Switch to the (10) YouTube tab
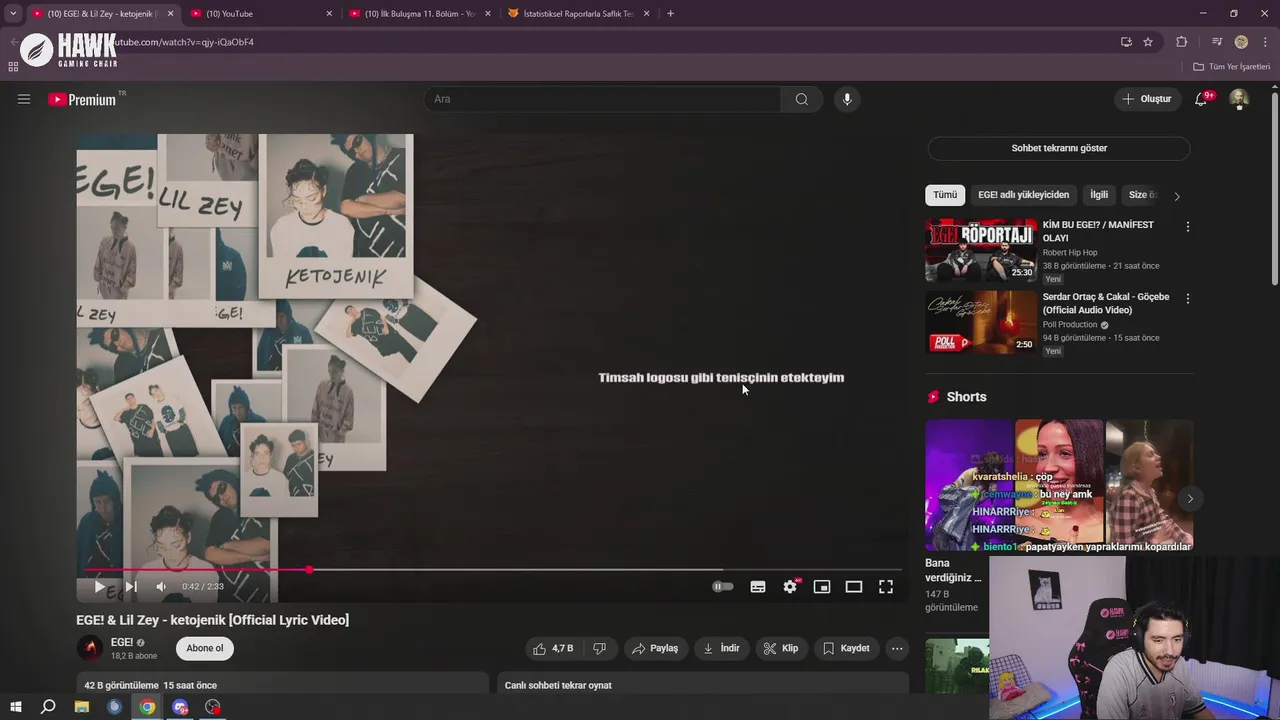Viewport: 1280px width, 720px height. tap(260, 14)
